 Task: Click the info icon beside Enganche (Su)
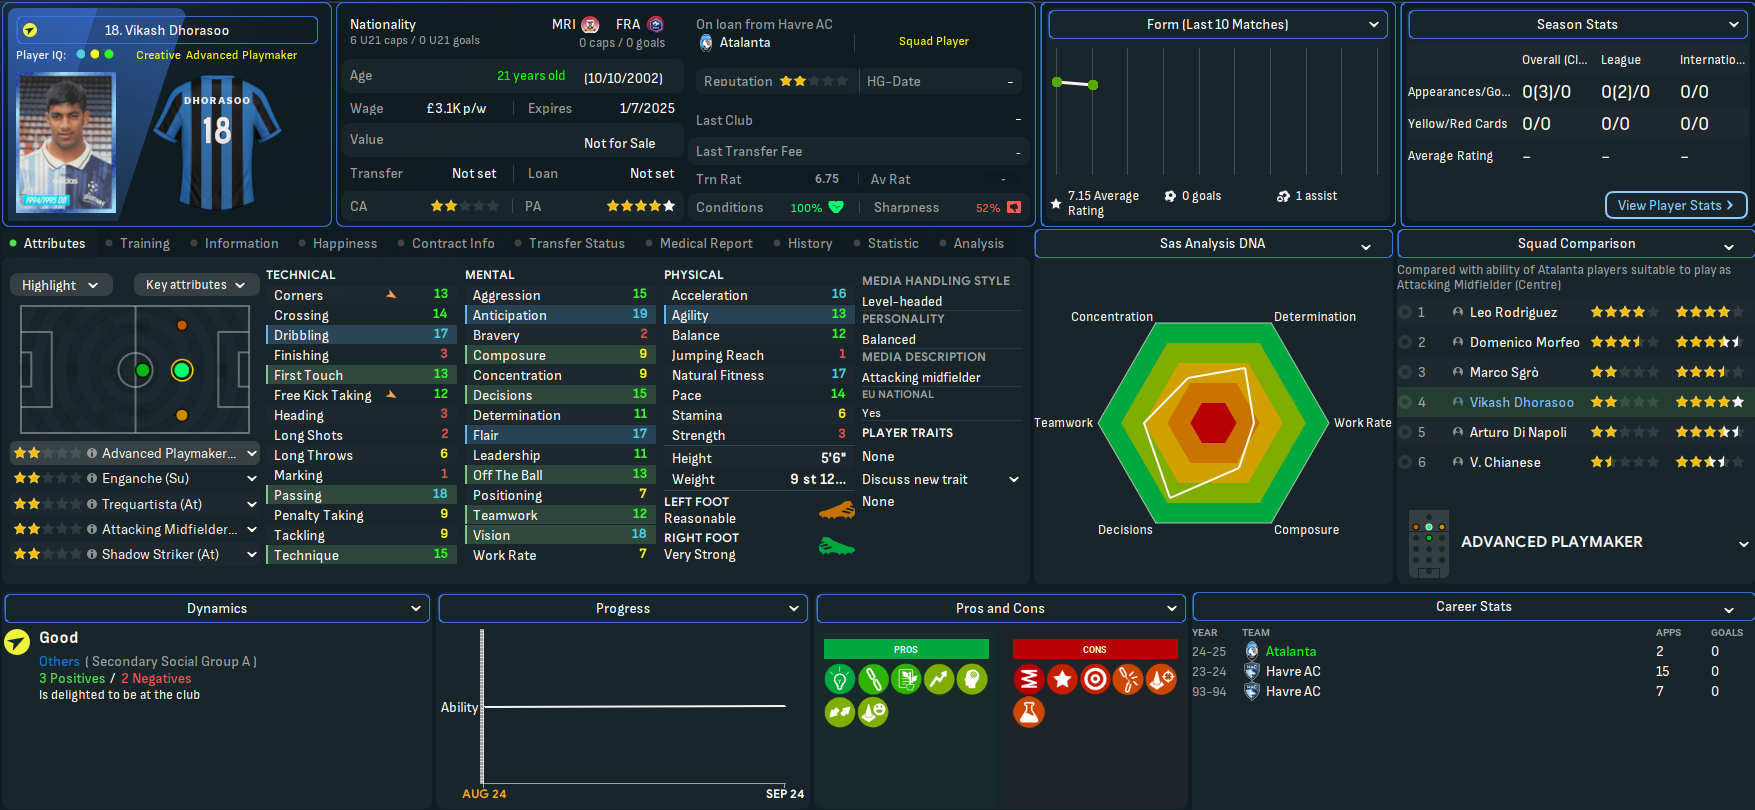coord(92,479)
